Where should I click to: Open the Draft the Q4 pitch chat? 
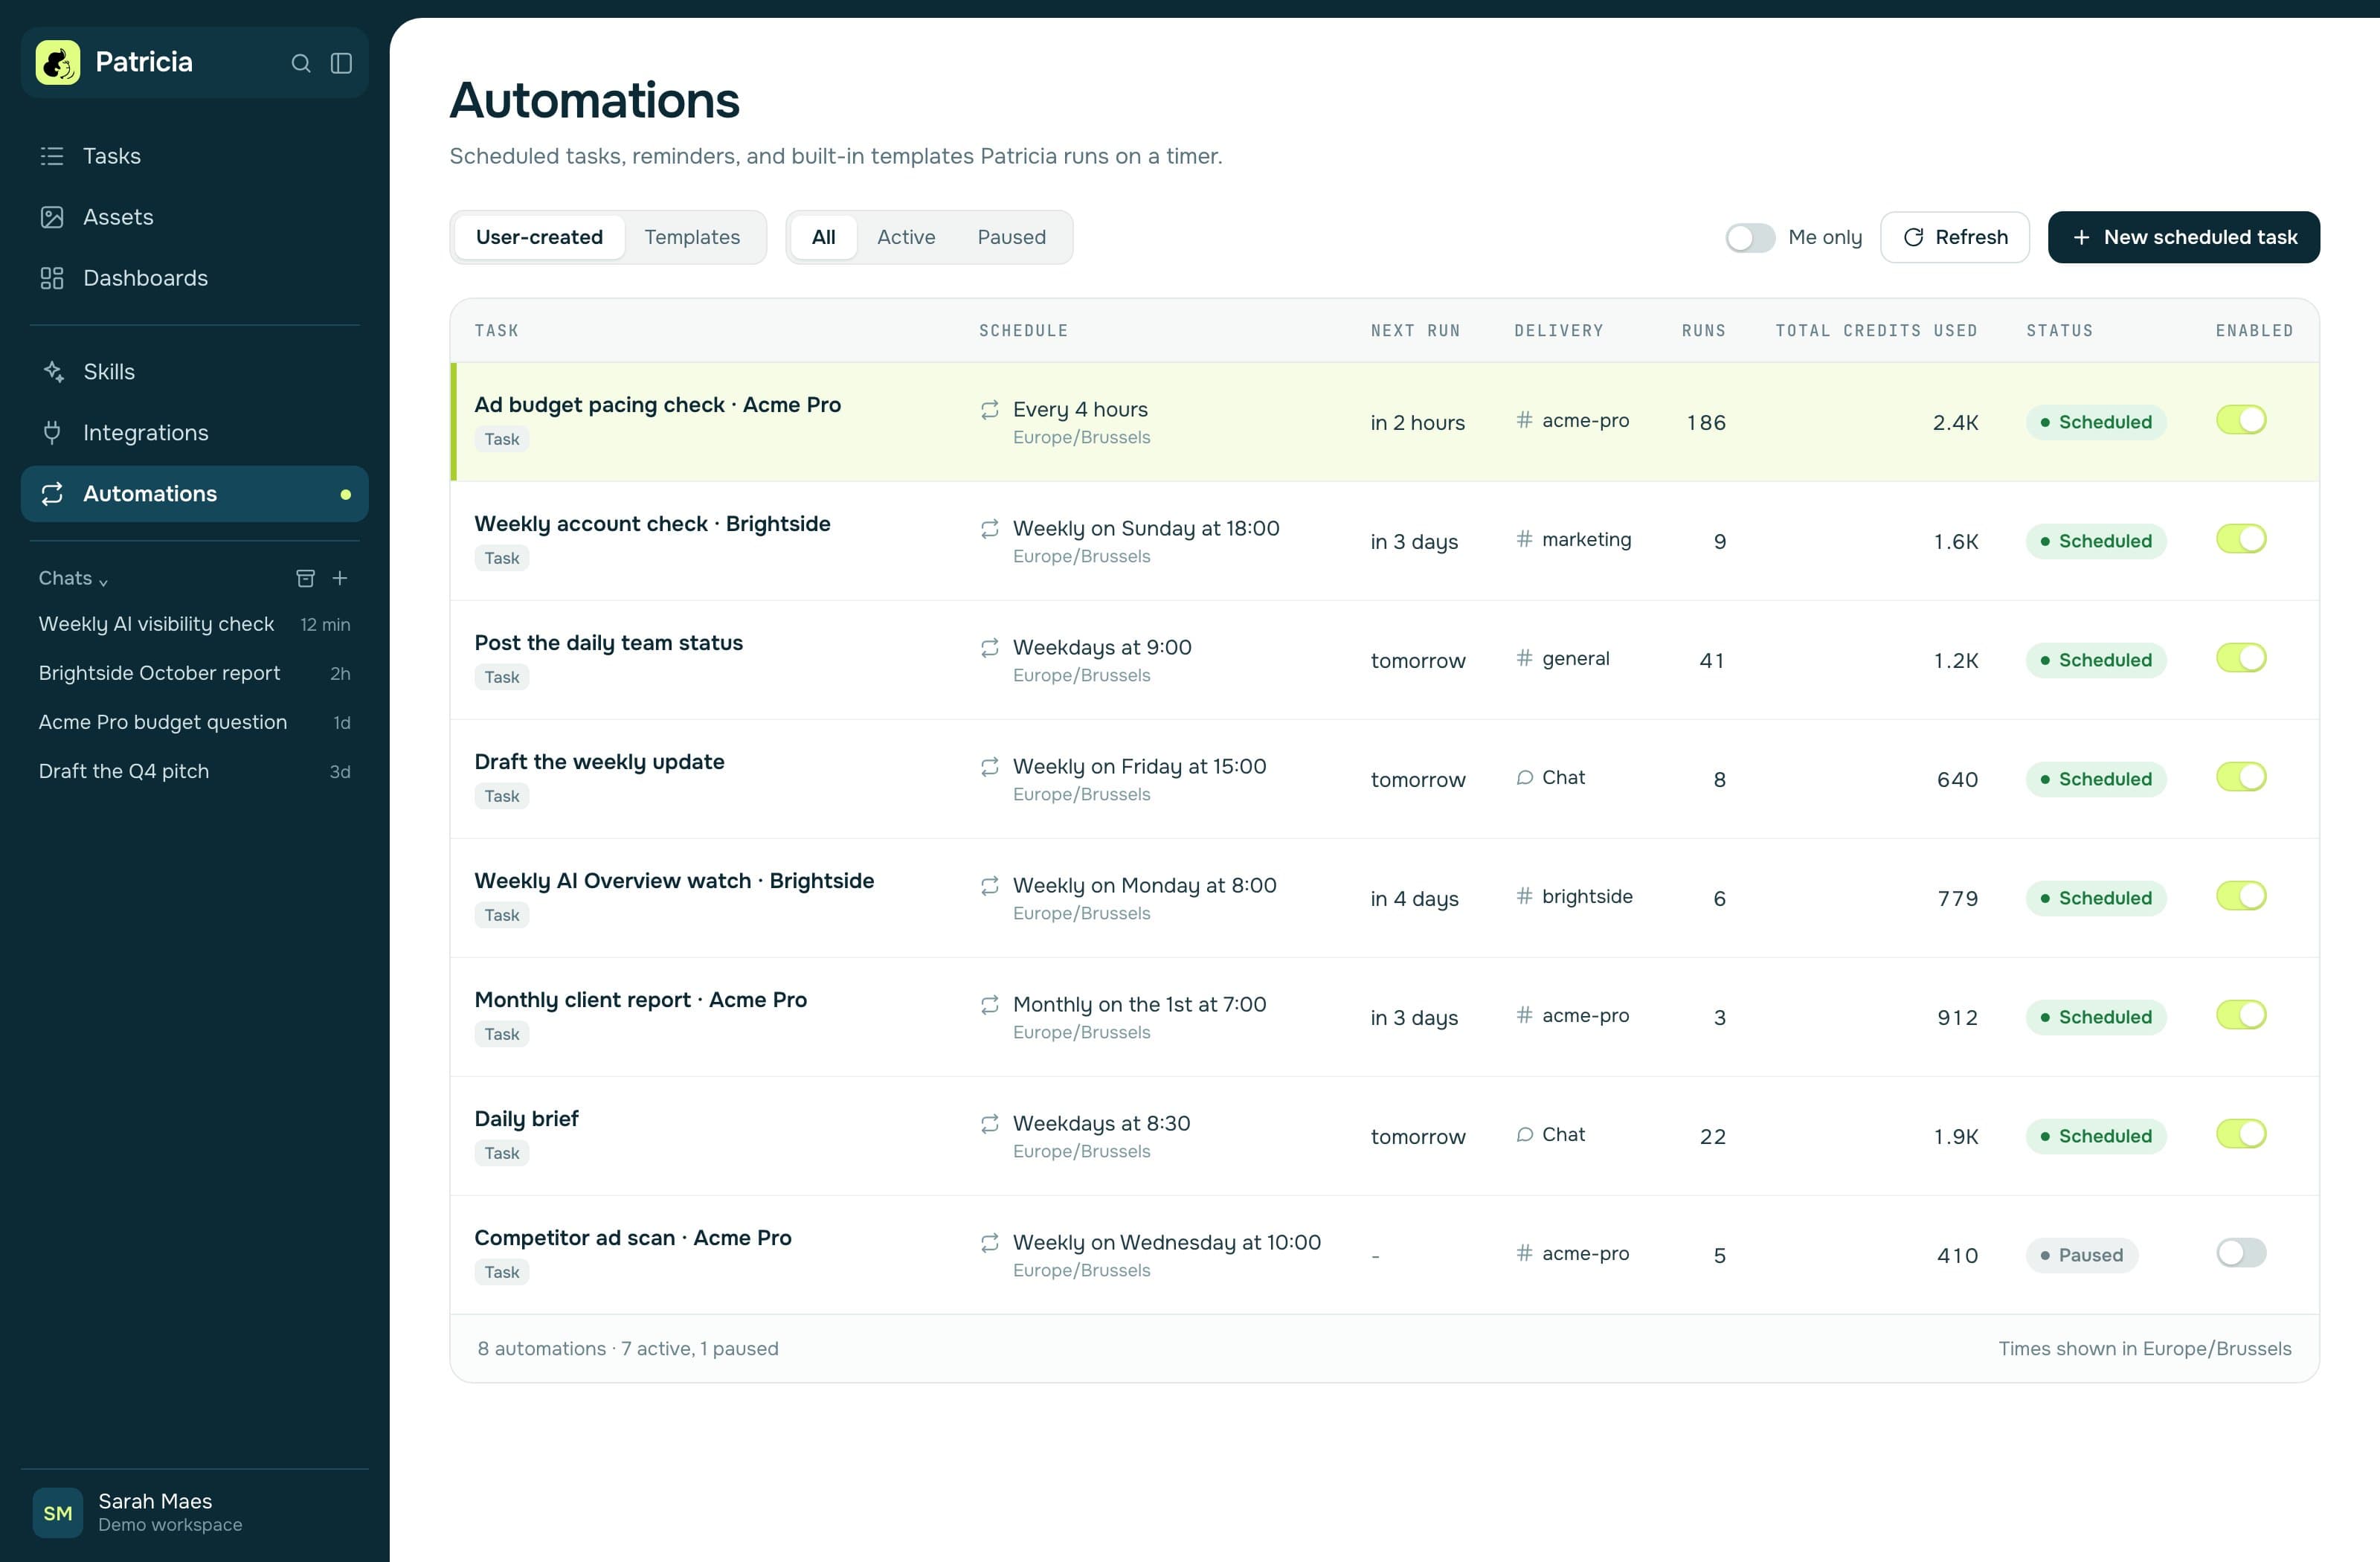click(x=195, y=771)
